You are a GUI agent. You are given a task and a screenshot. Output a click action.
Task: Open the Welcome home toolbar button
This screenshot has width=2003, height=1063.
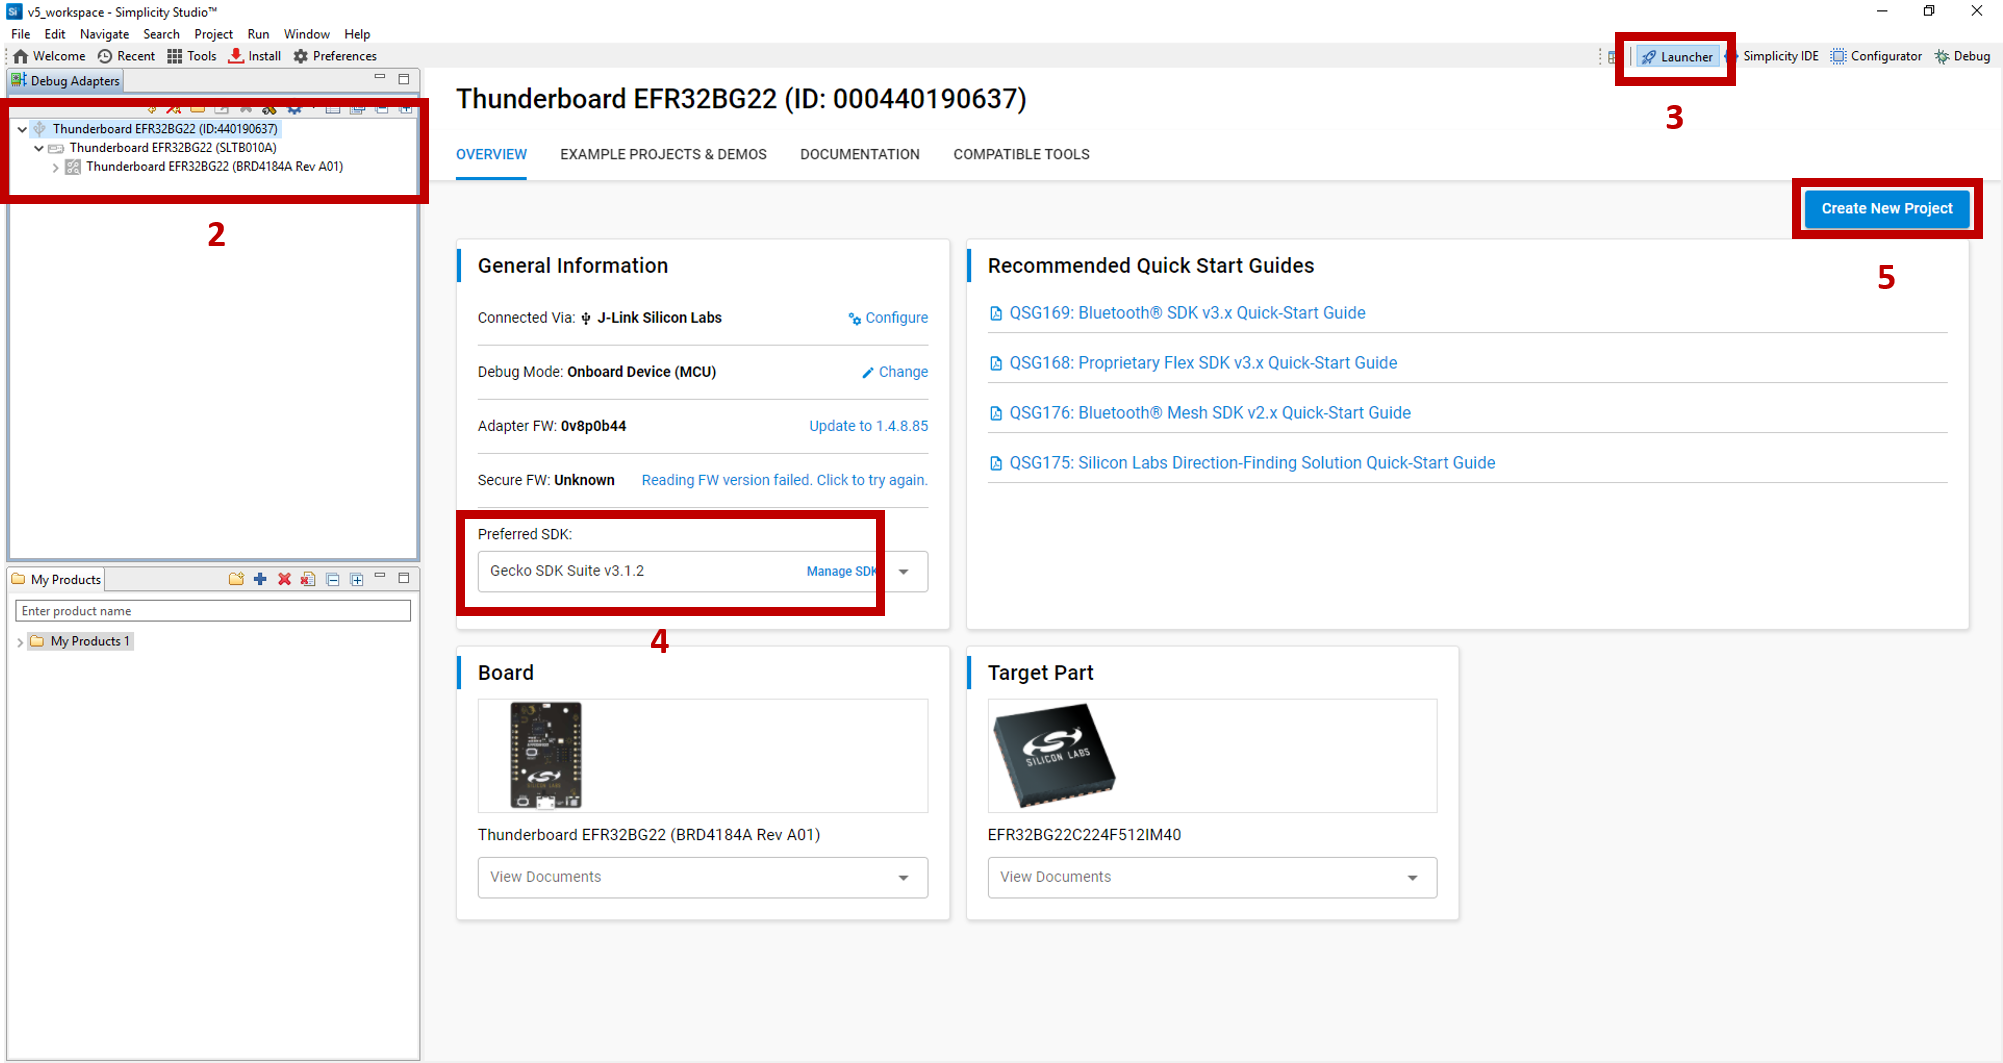coord(49,56)
